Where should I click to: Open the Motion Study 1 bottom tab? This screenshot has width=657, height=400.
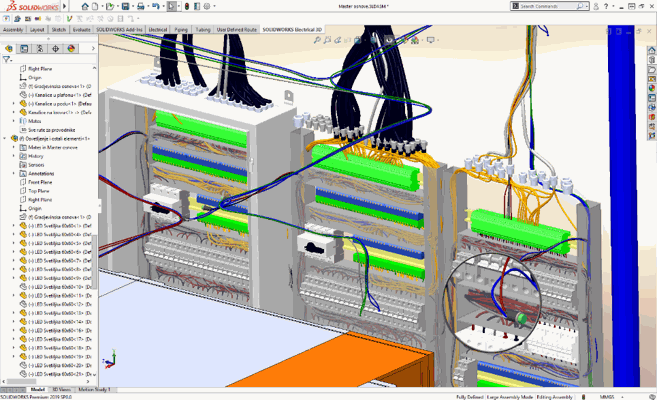click(x=95, y=389)
